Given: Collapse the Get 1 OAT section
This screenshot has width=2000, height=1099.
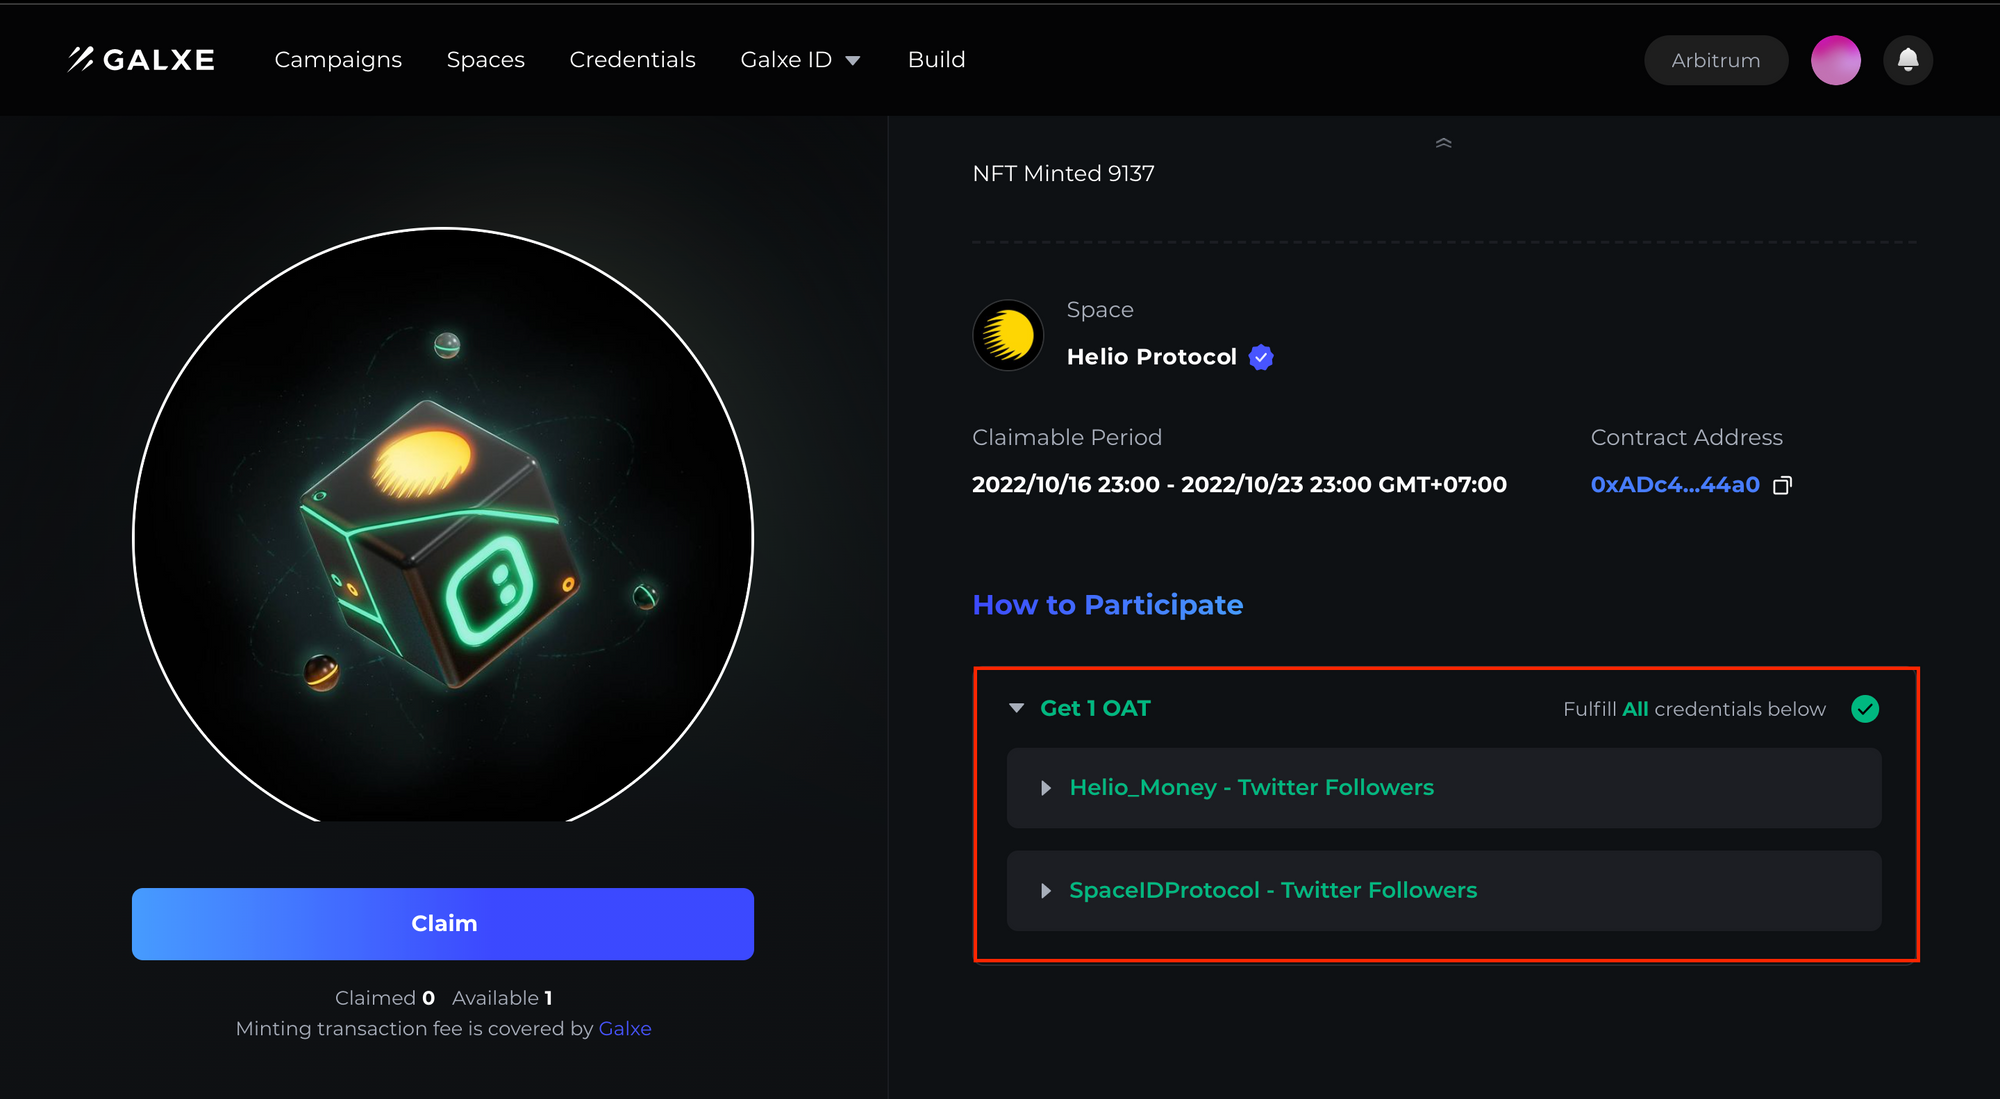Looking at the screenshot, I should click(1016, 708).
